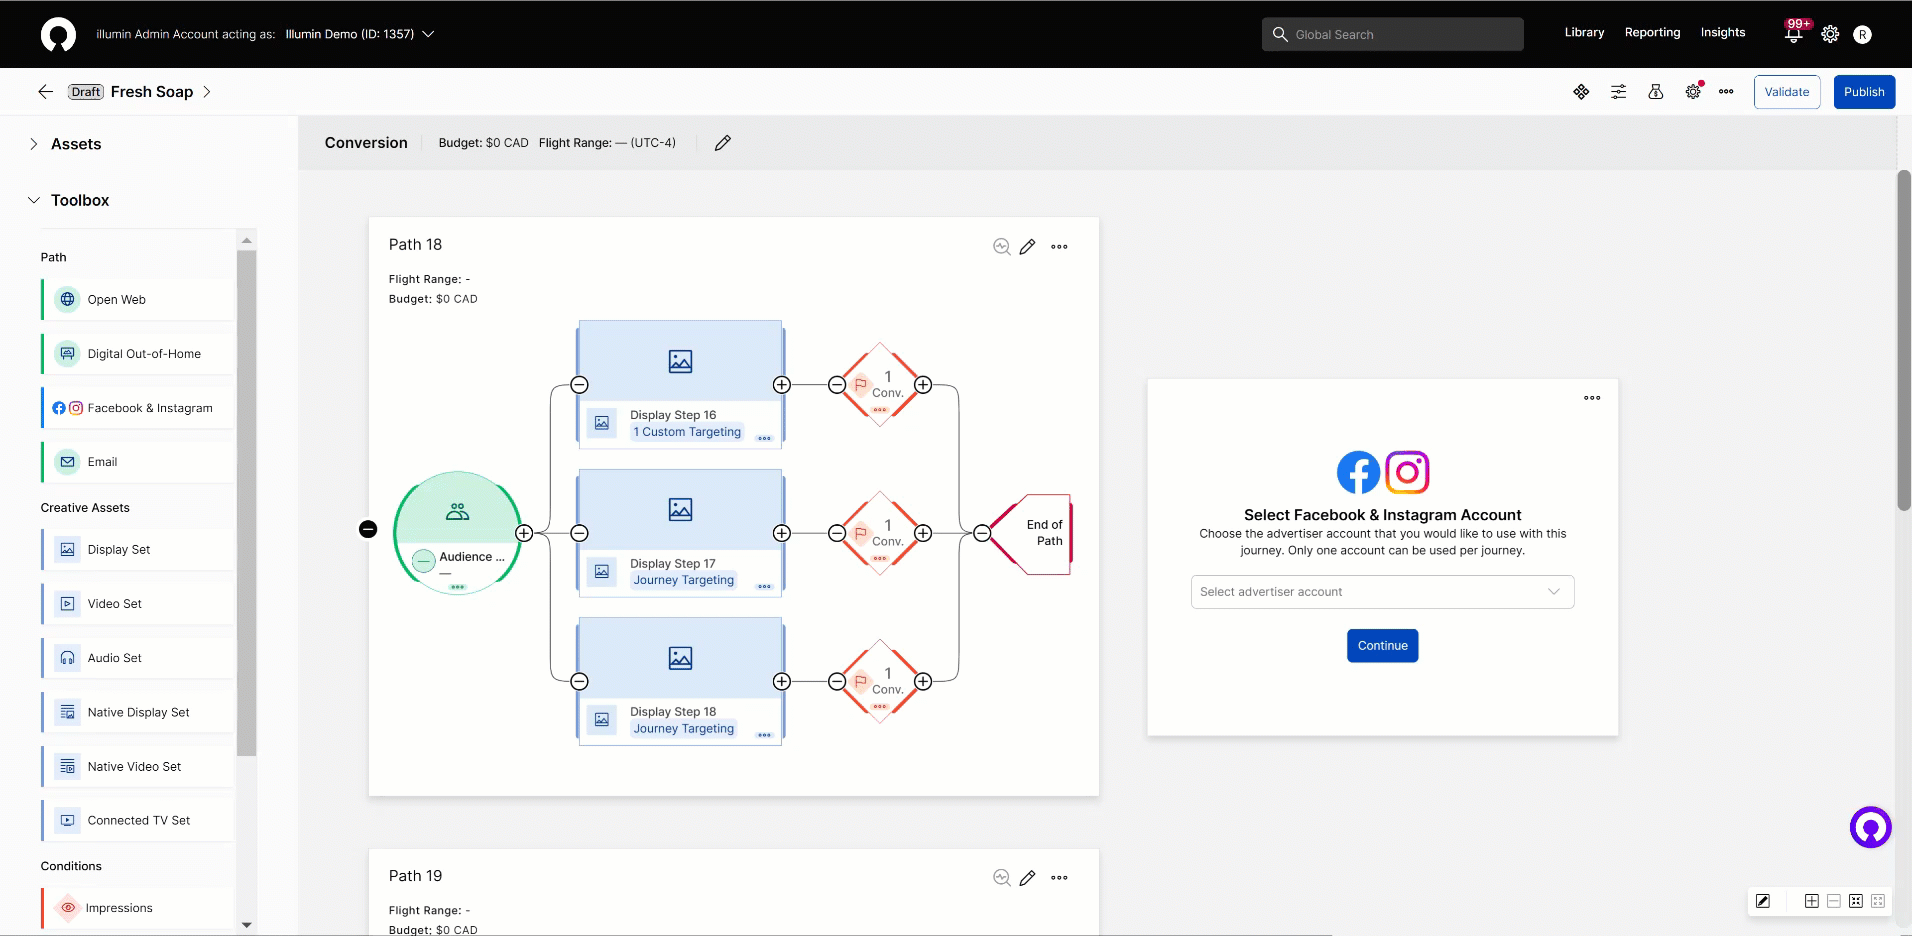The width and height of the screenshot is (1912, 936).
Task: Collapse the End of Path minus circle
Action: (982, 533)
